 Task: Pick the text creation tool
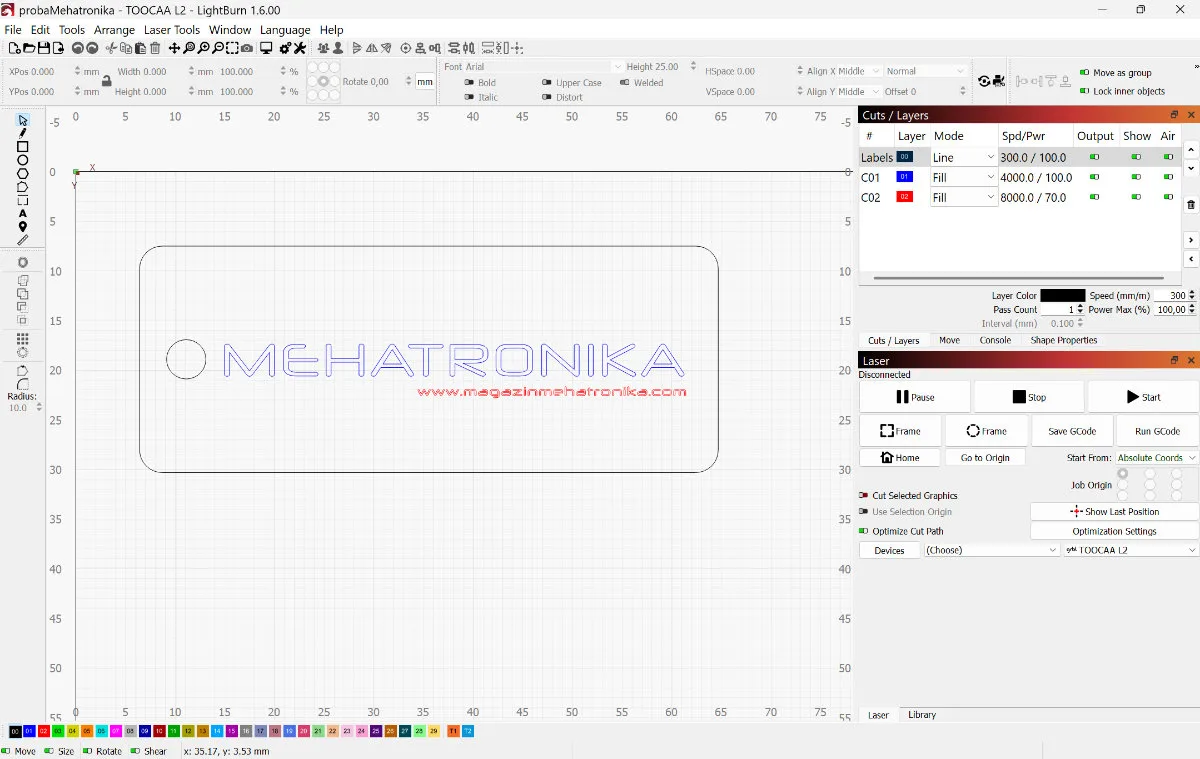(23, 214)
